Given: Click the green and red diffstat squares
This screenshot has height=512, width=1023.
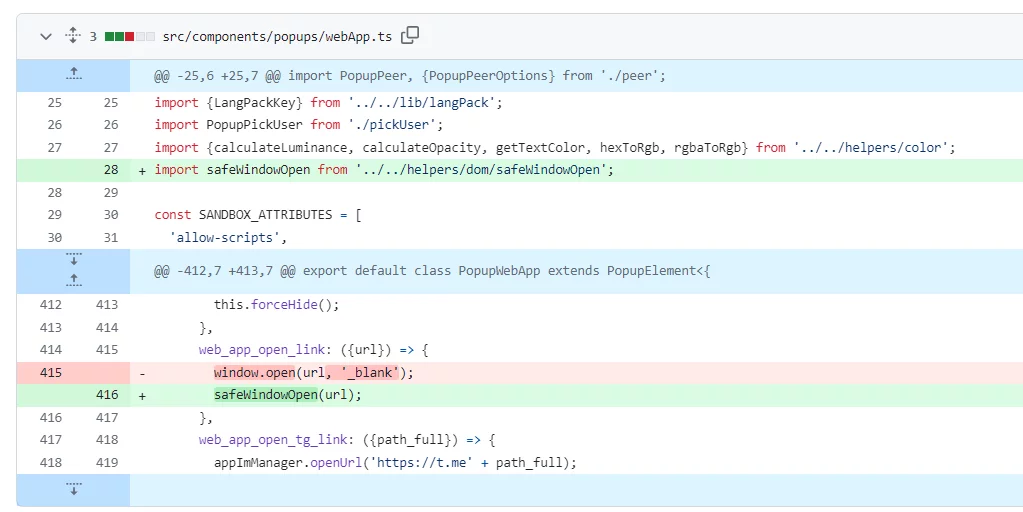Looking at the screenshot, I should coord(129,36).
